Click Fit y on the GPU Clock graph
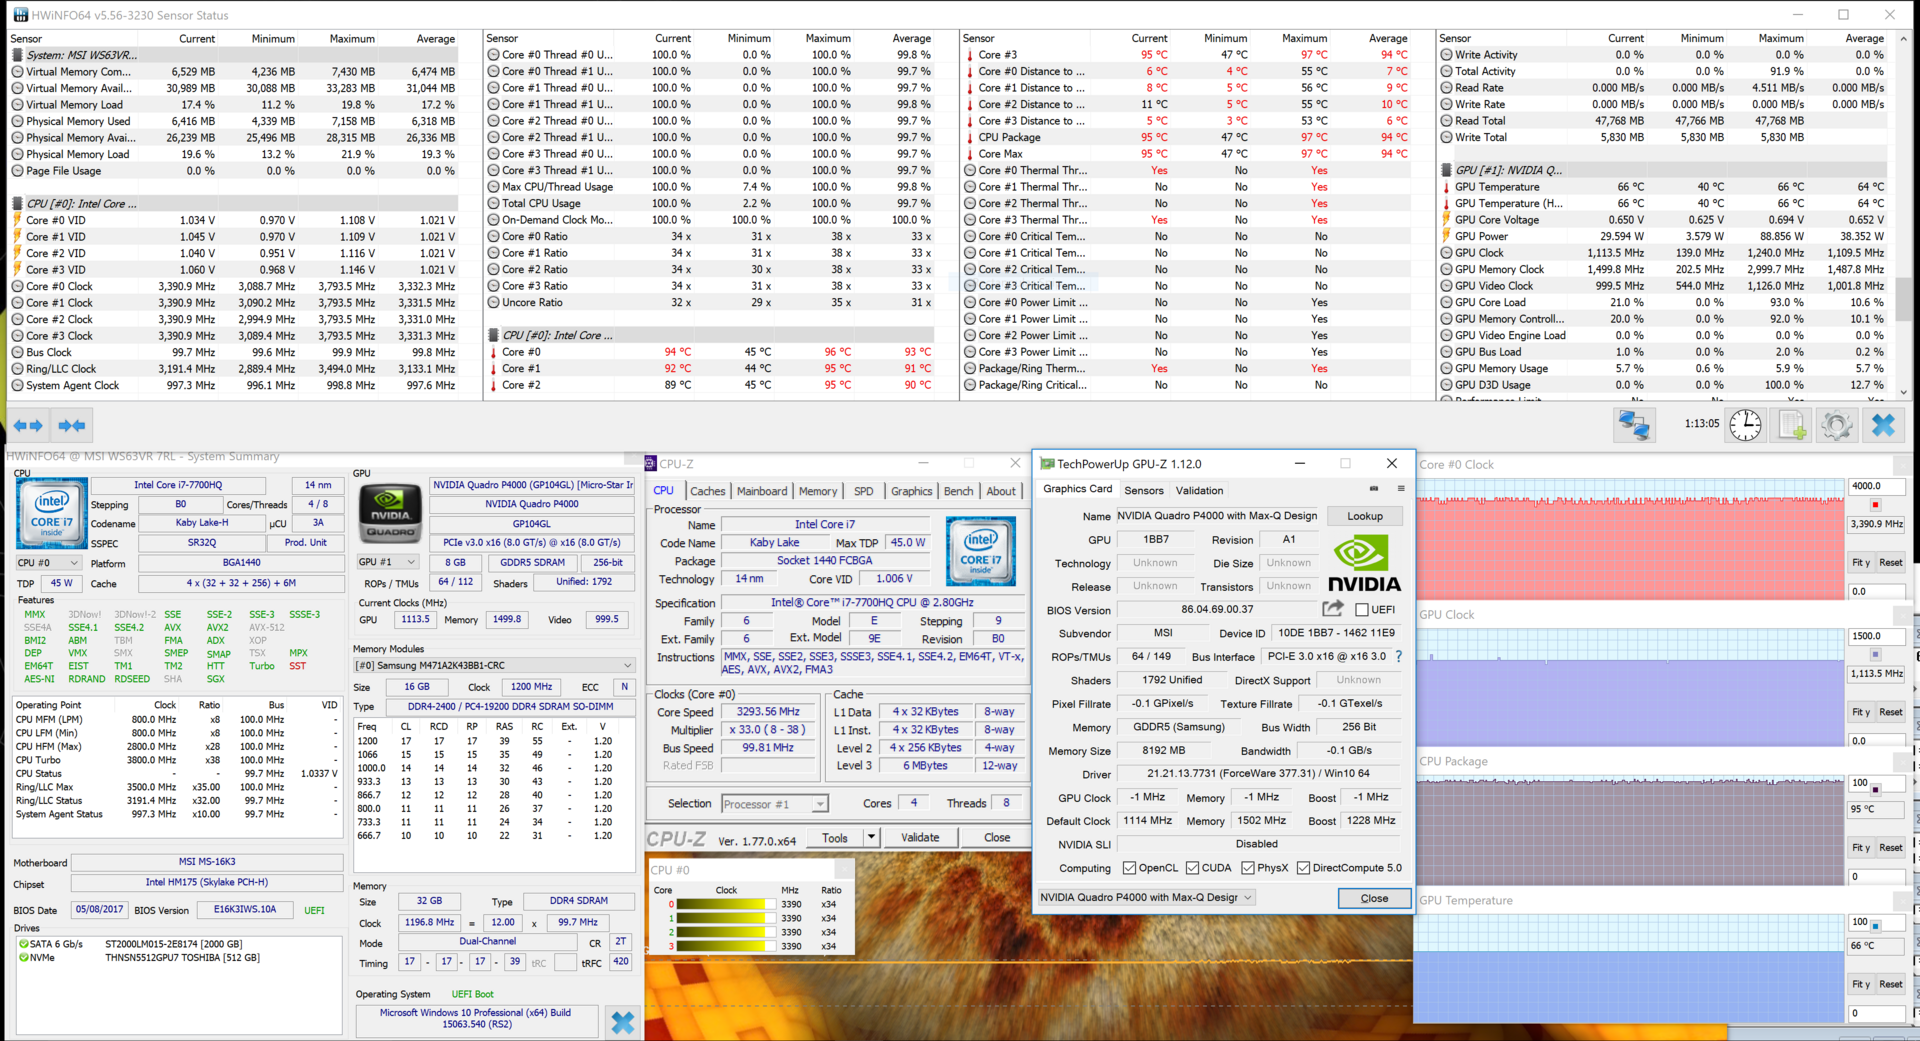The image size is (1920, 1041). click(x=1861, y=712)
